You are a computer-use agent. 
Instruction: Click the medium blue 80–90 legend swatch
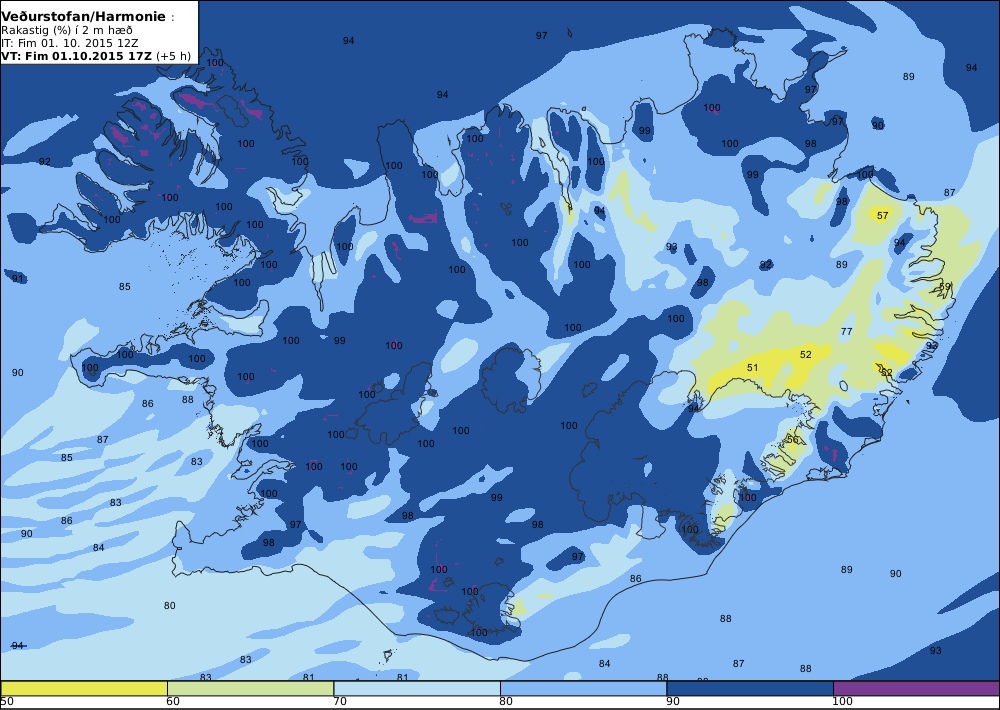pos(584,688)
